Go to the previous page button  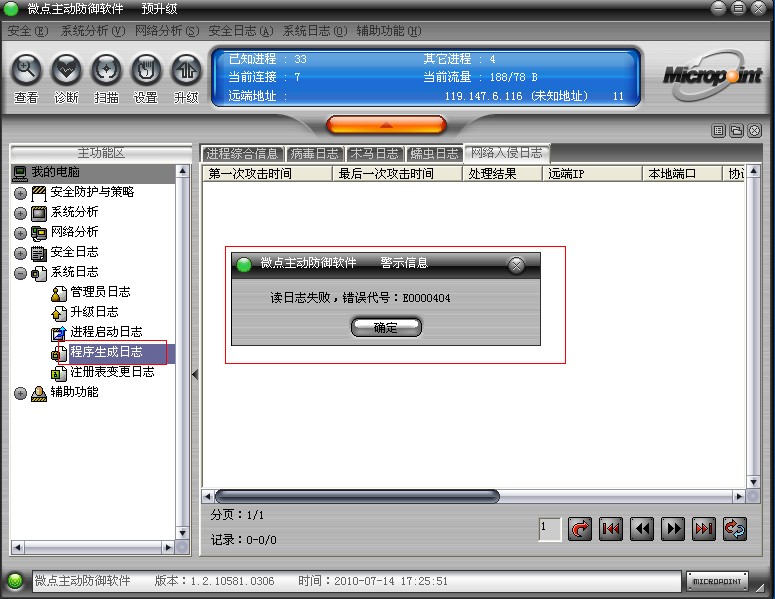pos(642,529)
